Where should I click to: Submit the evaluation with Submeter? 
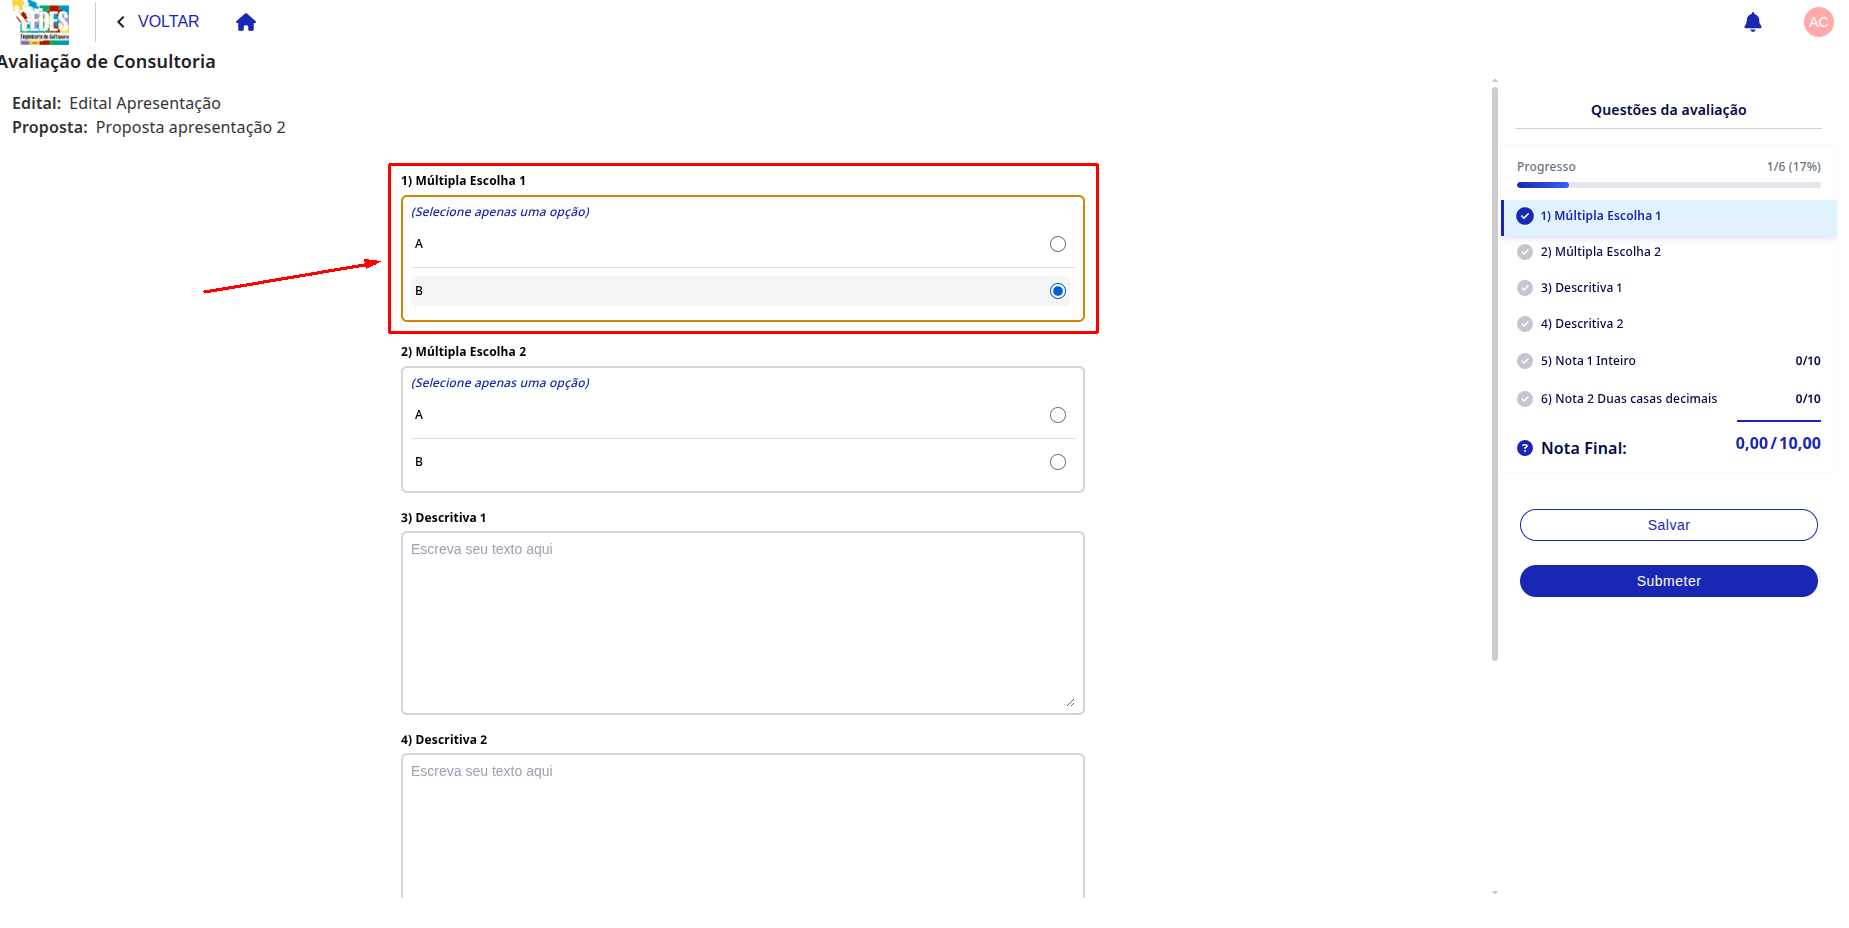tap(1668, 581)
